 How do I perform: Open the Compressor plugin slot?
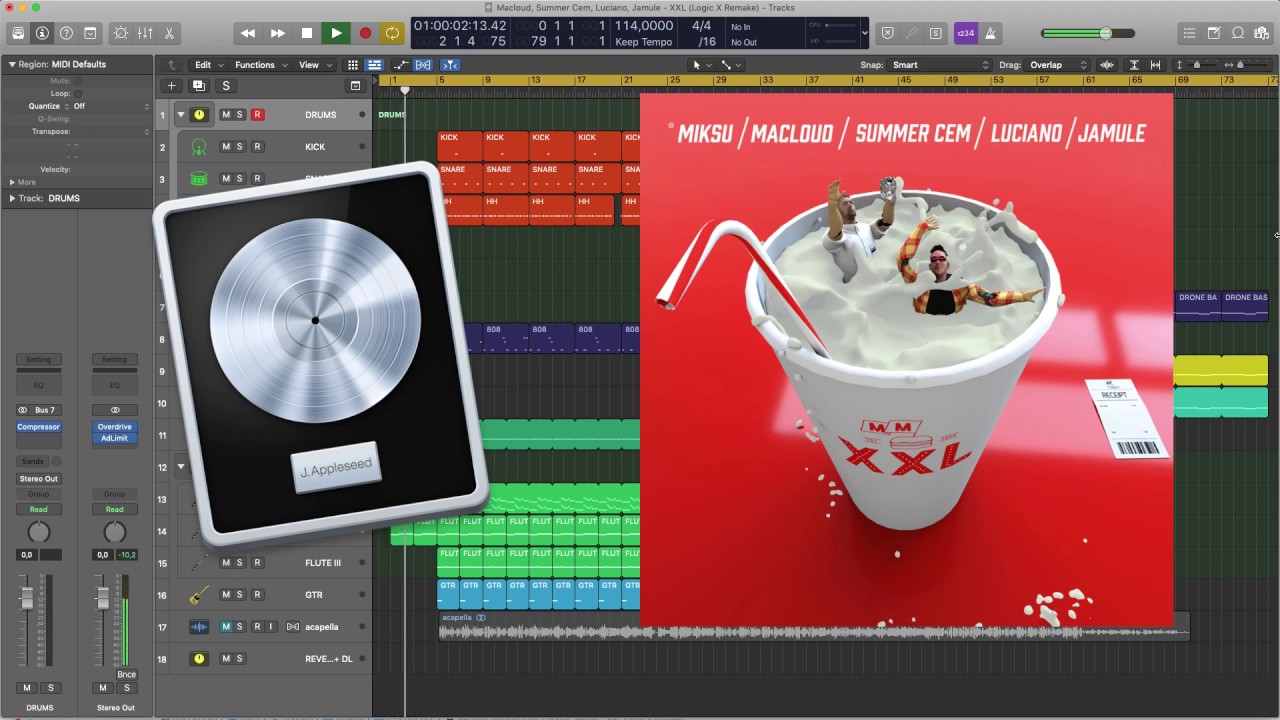coord(38,427)
